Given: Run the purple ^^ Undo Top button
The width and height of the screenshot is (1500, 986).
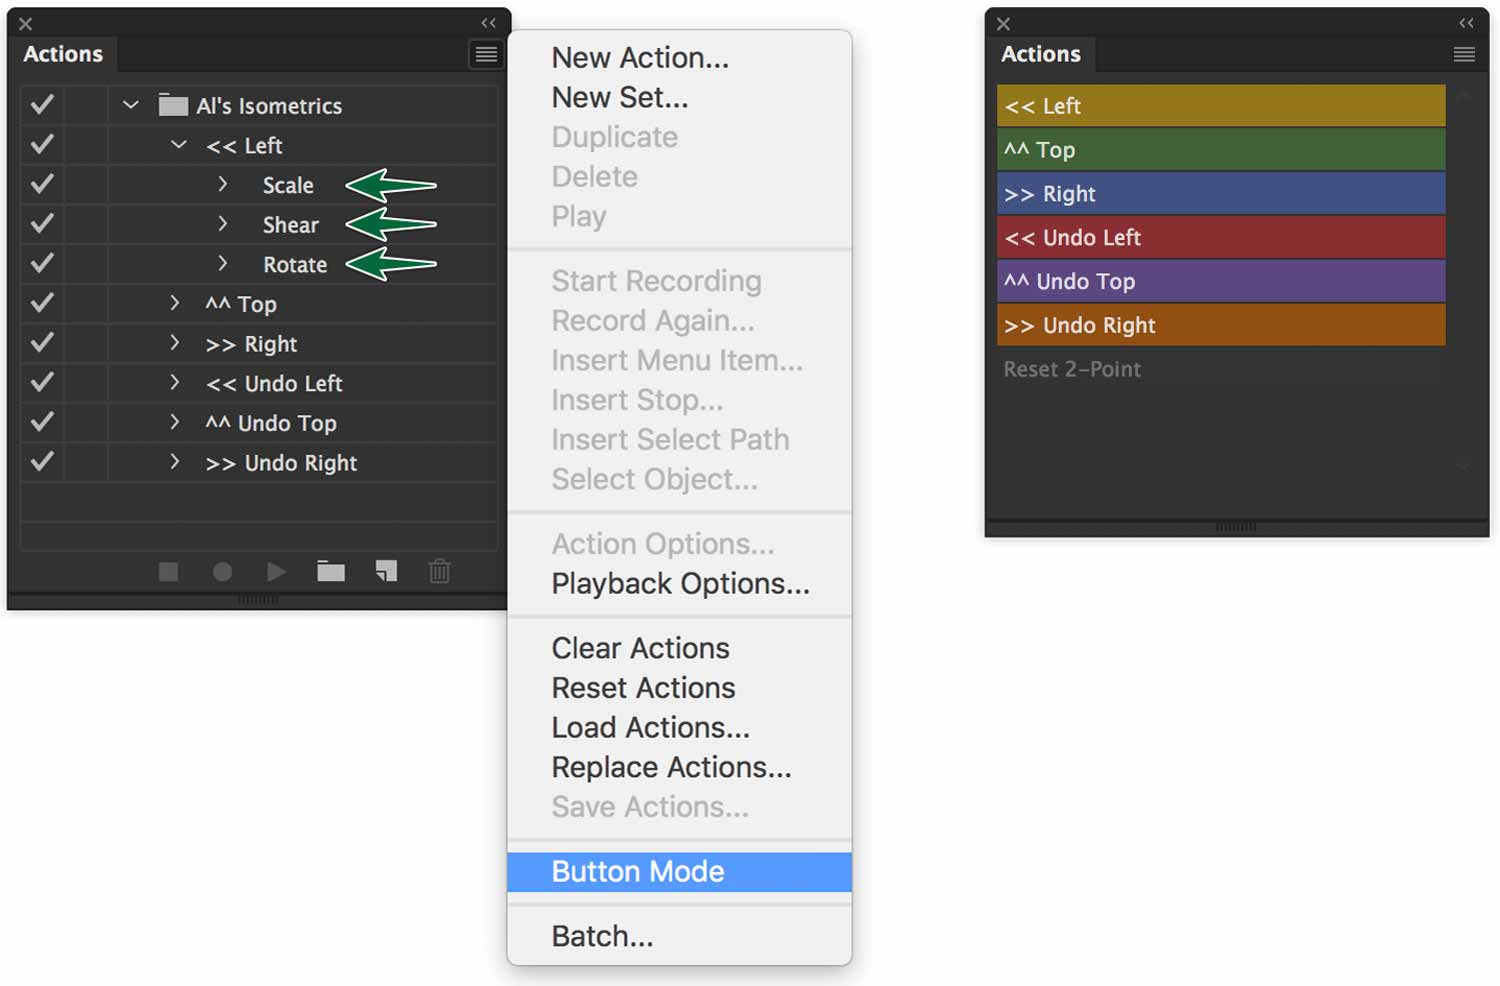Looking at the screenshot, I should [x=1221, y=281].
